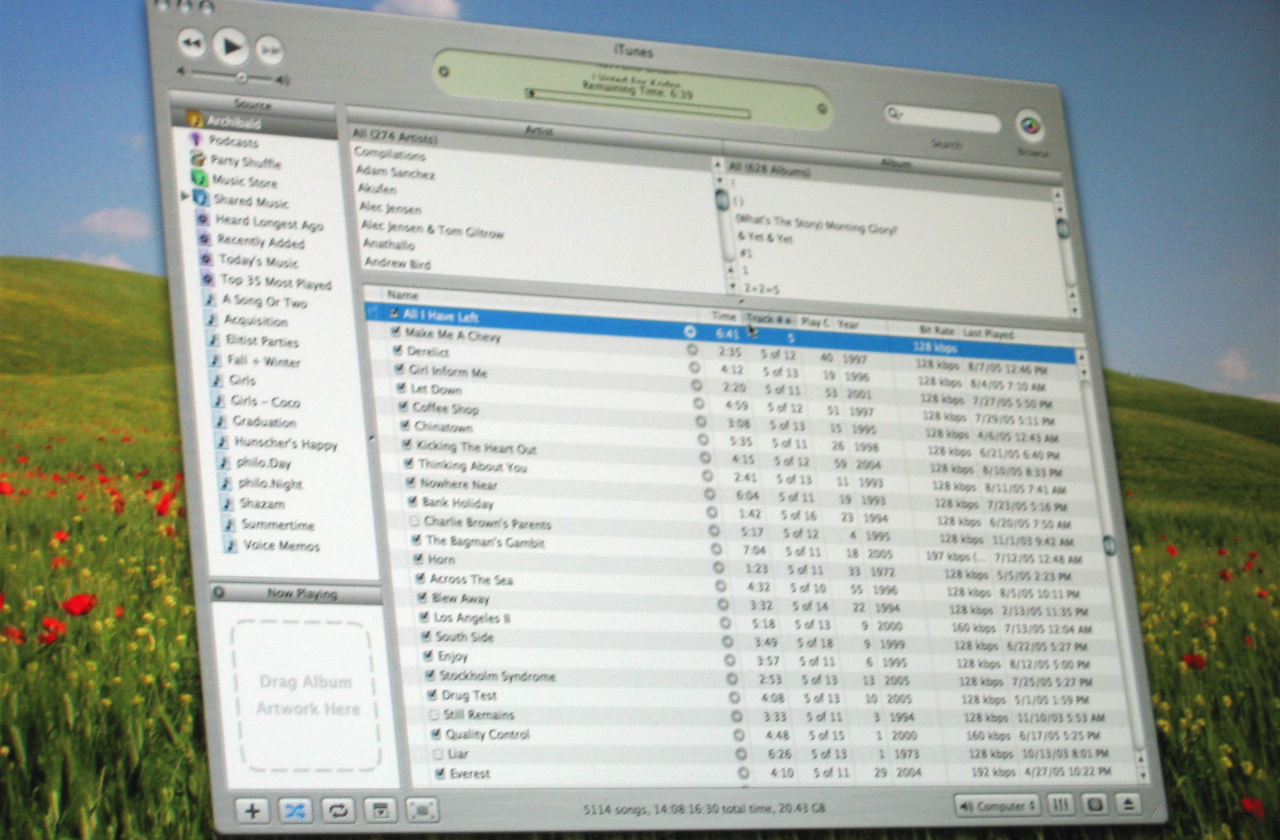Uncheck the Make Me A Chevy checkbox
The height and width of the screenshot is (840, 1280).
[x=396, y=331]
